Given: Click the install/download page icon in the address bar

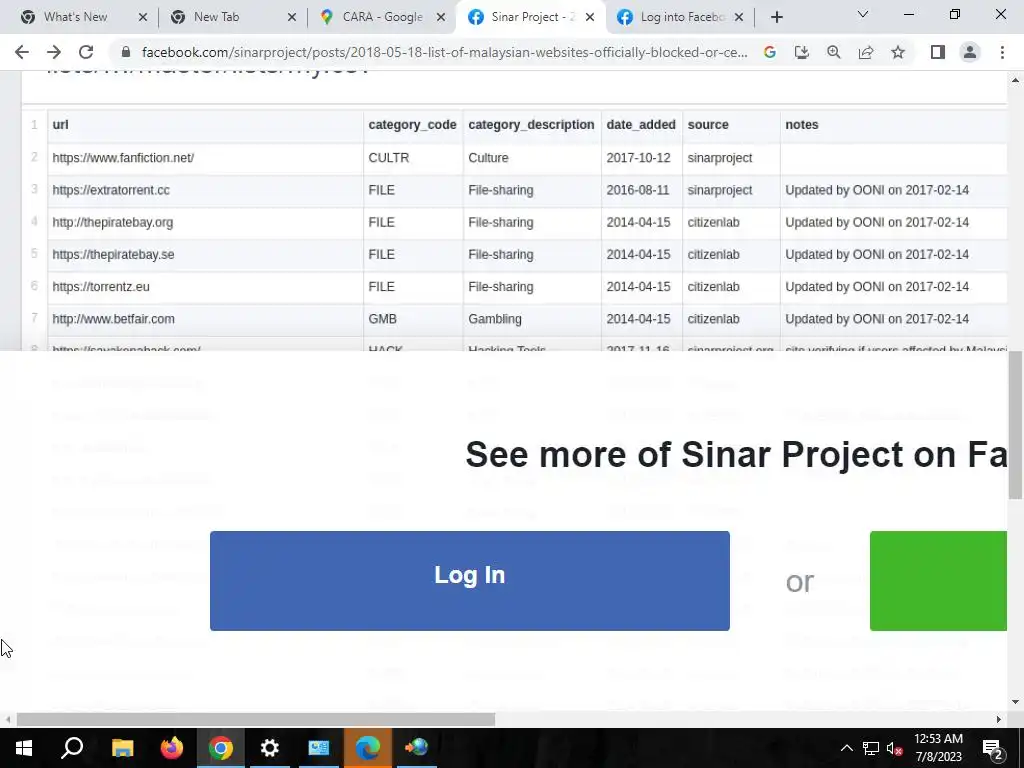Looking at the screenshot, I should point(801,52).
